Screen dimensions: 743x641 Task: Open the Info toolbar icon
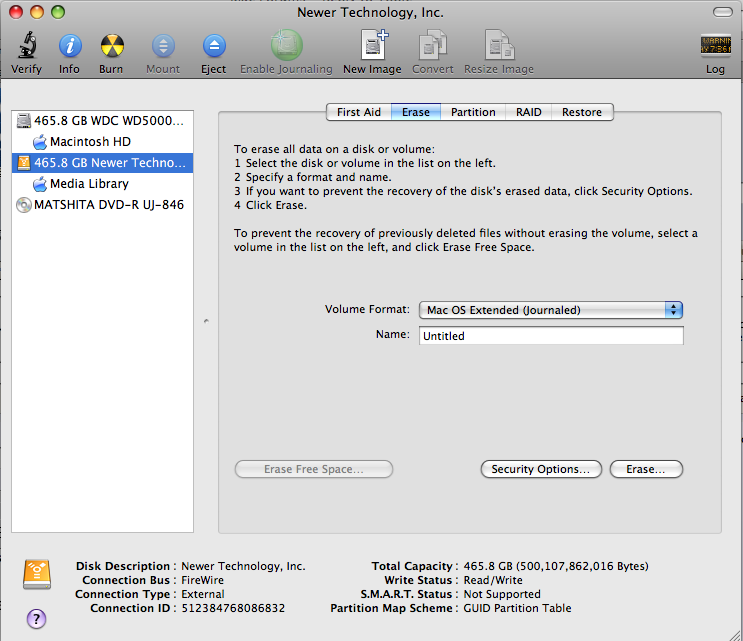[x=70, y=46]
